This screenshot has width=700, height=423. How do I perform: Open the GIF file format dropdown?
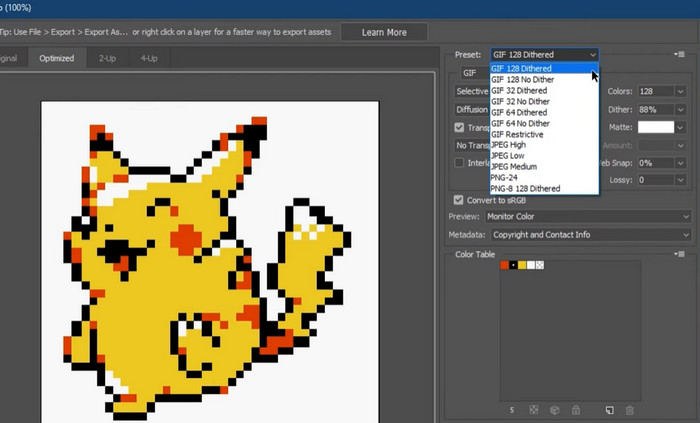tap(475, 73)
